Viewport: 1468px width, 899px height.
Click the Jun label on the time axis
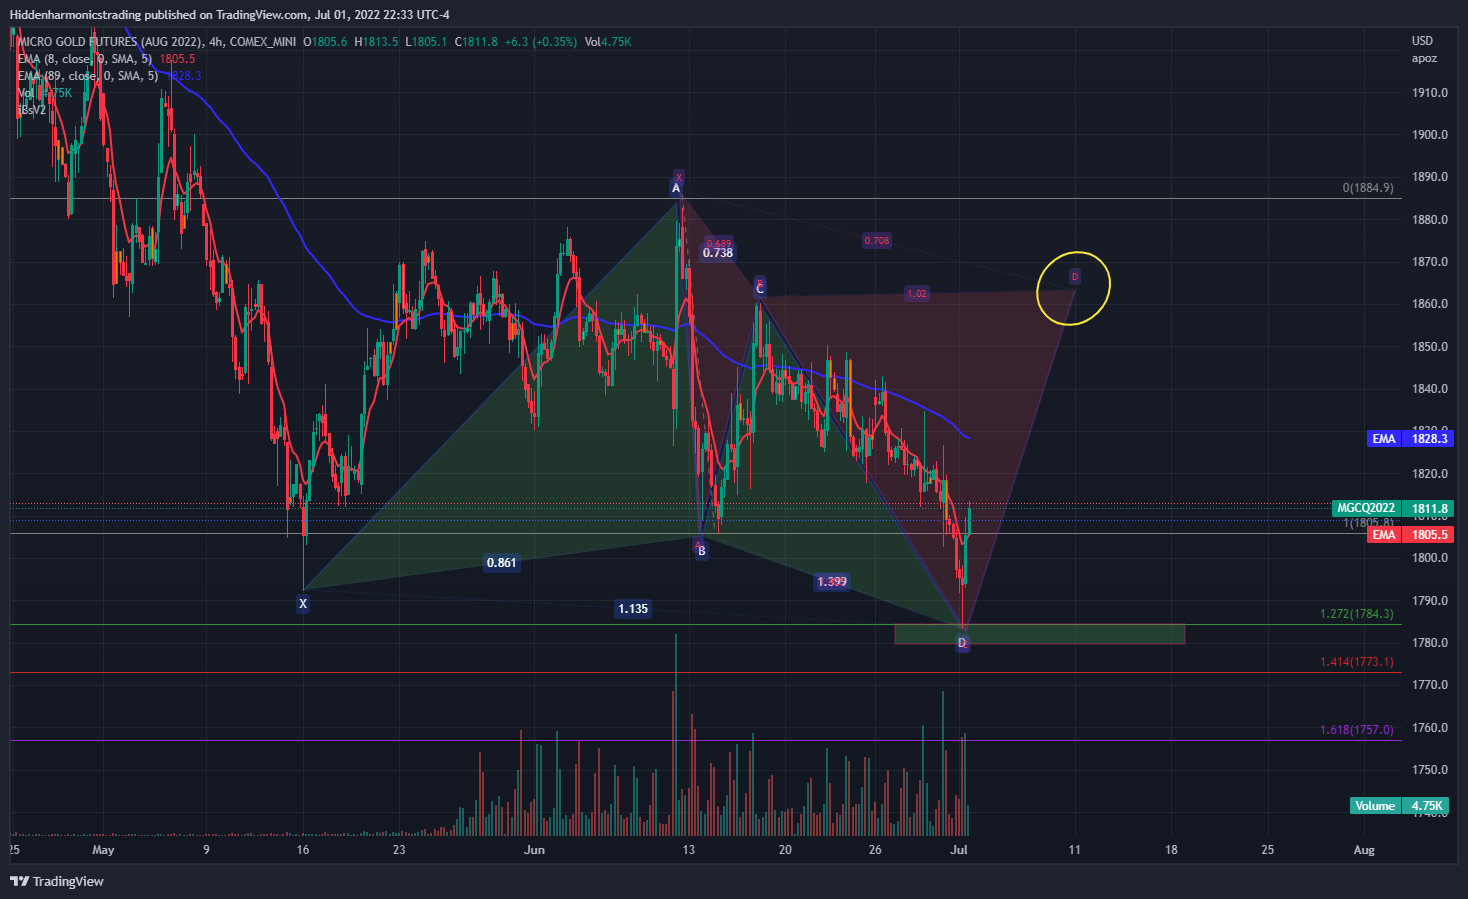coord(535,850)
